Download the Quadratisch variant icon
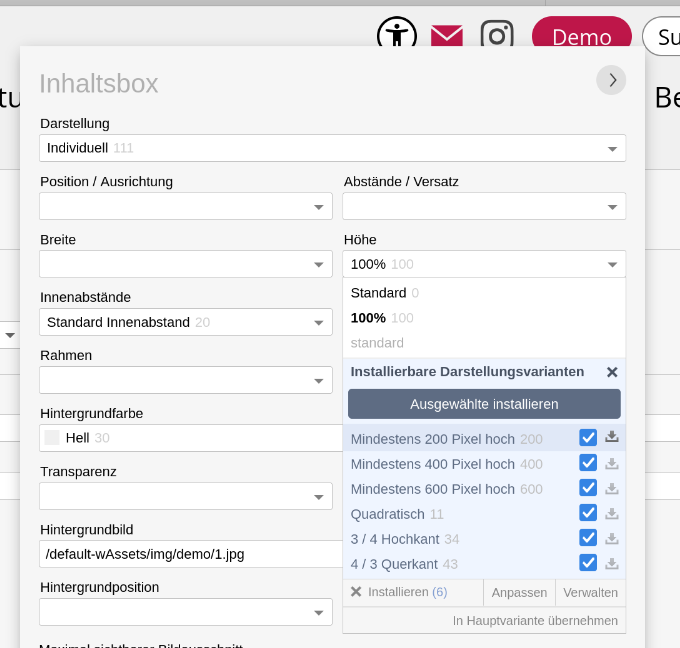The image size is (680, 648). click(612, 513)
